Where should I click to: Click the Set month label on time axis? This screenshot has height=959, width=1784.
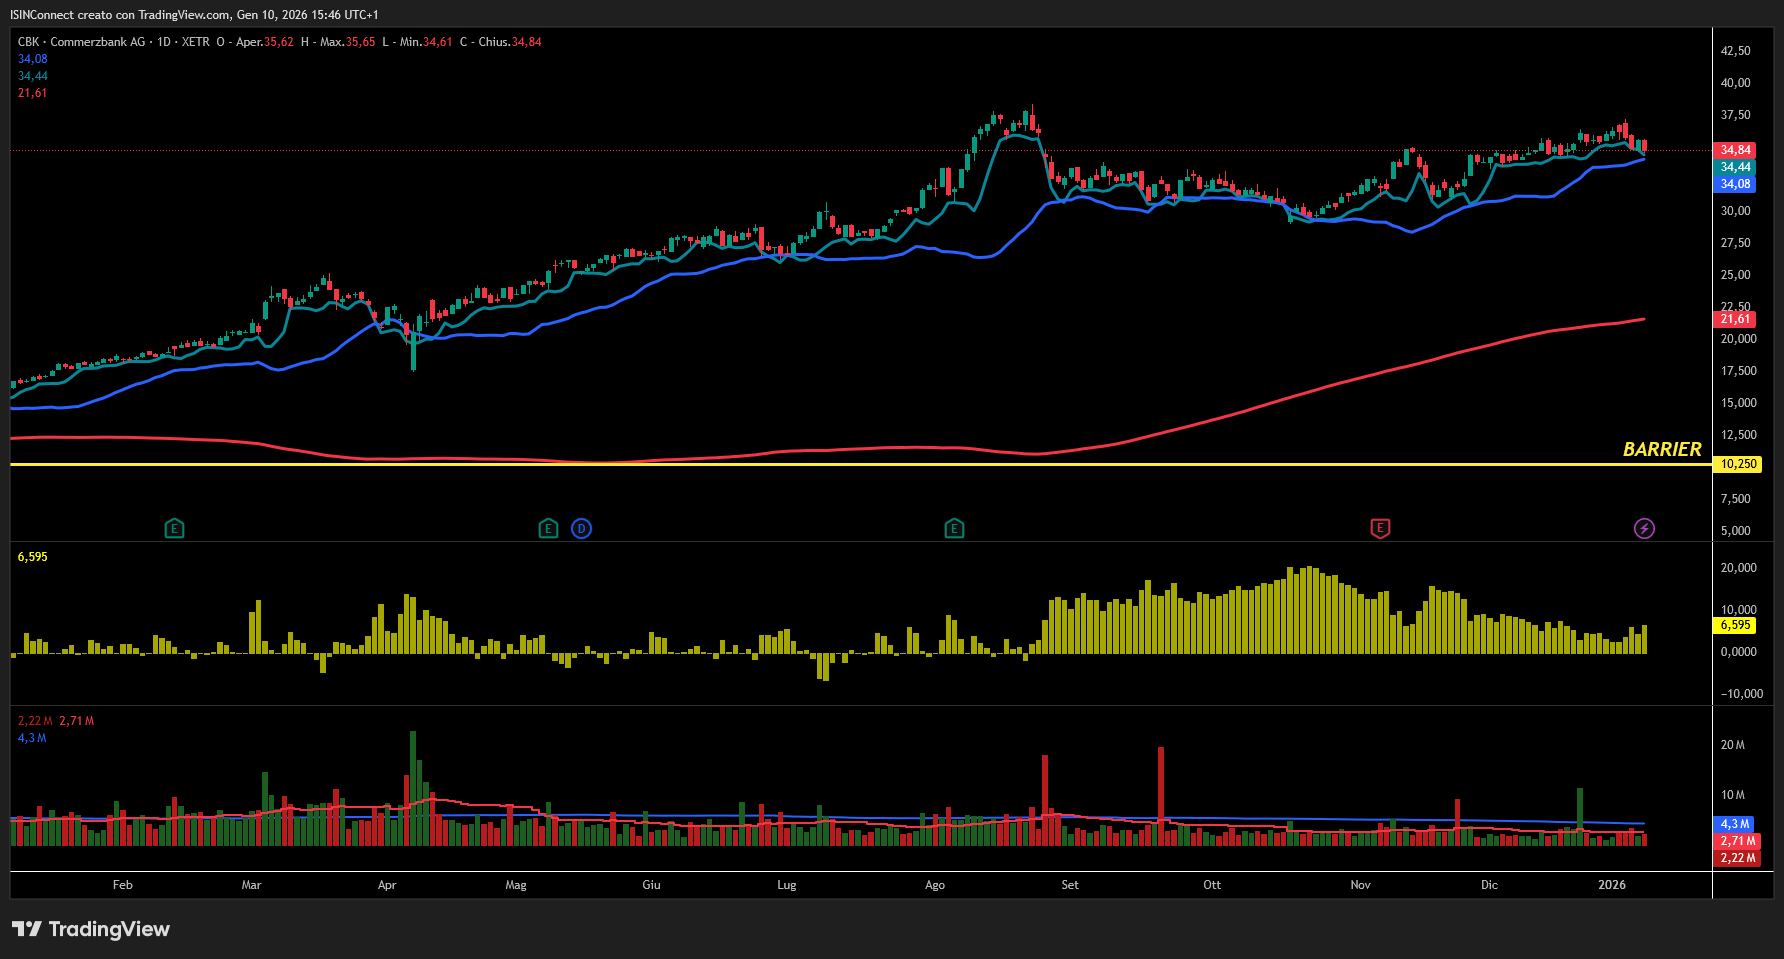(1070, 885)
